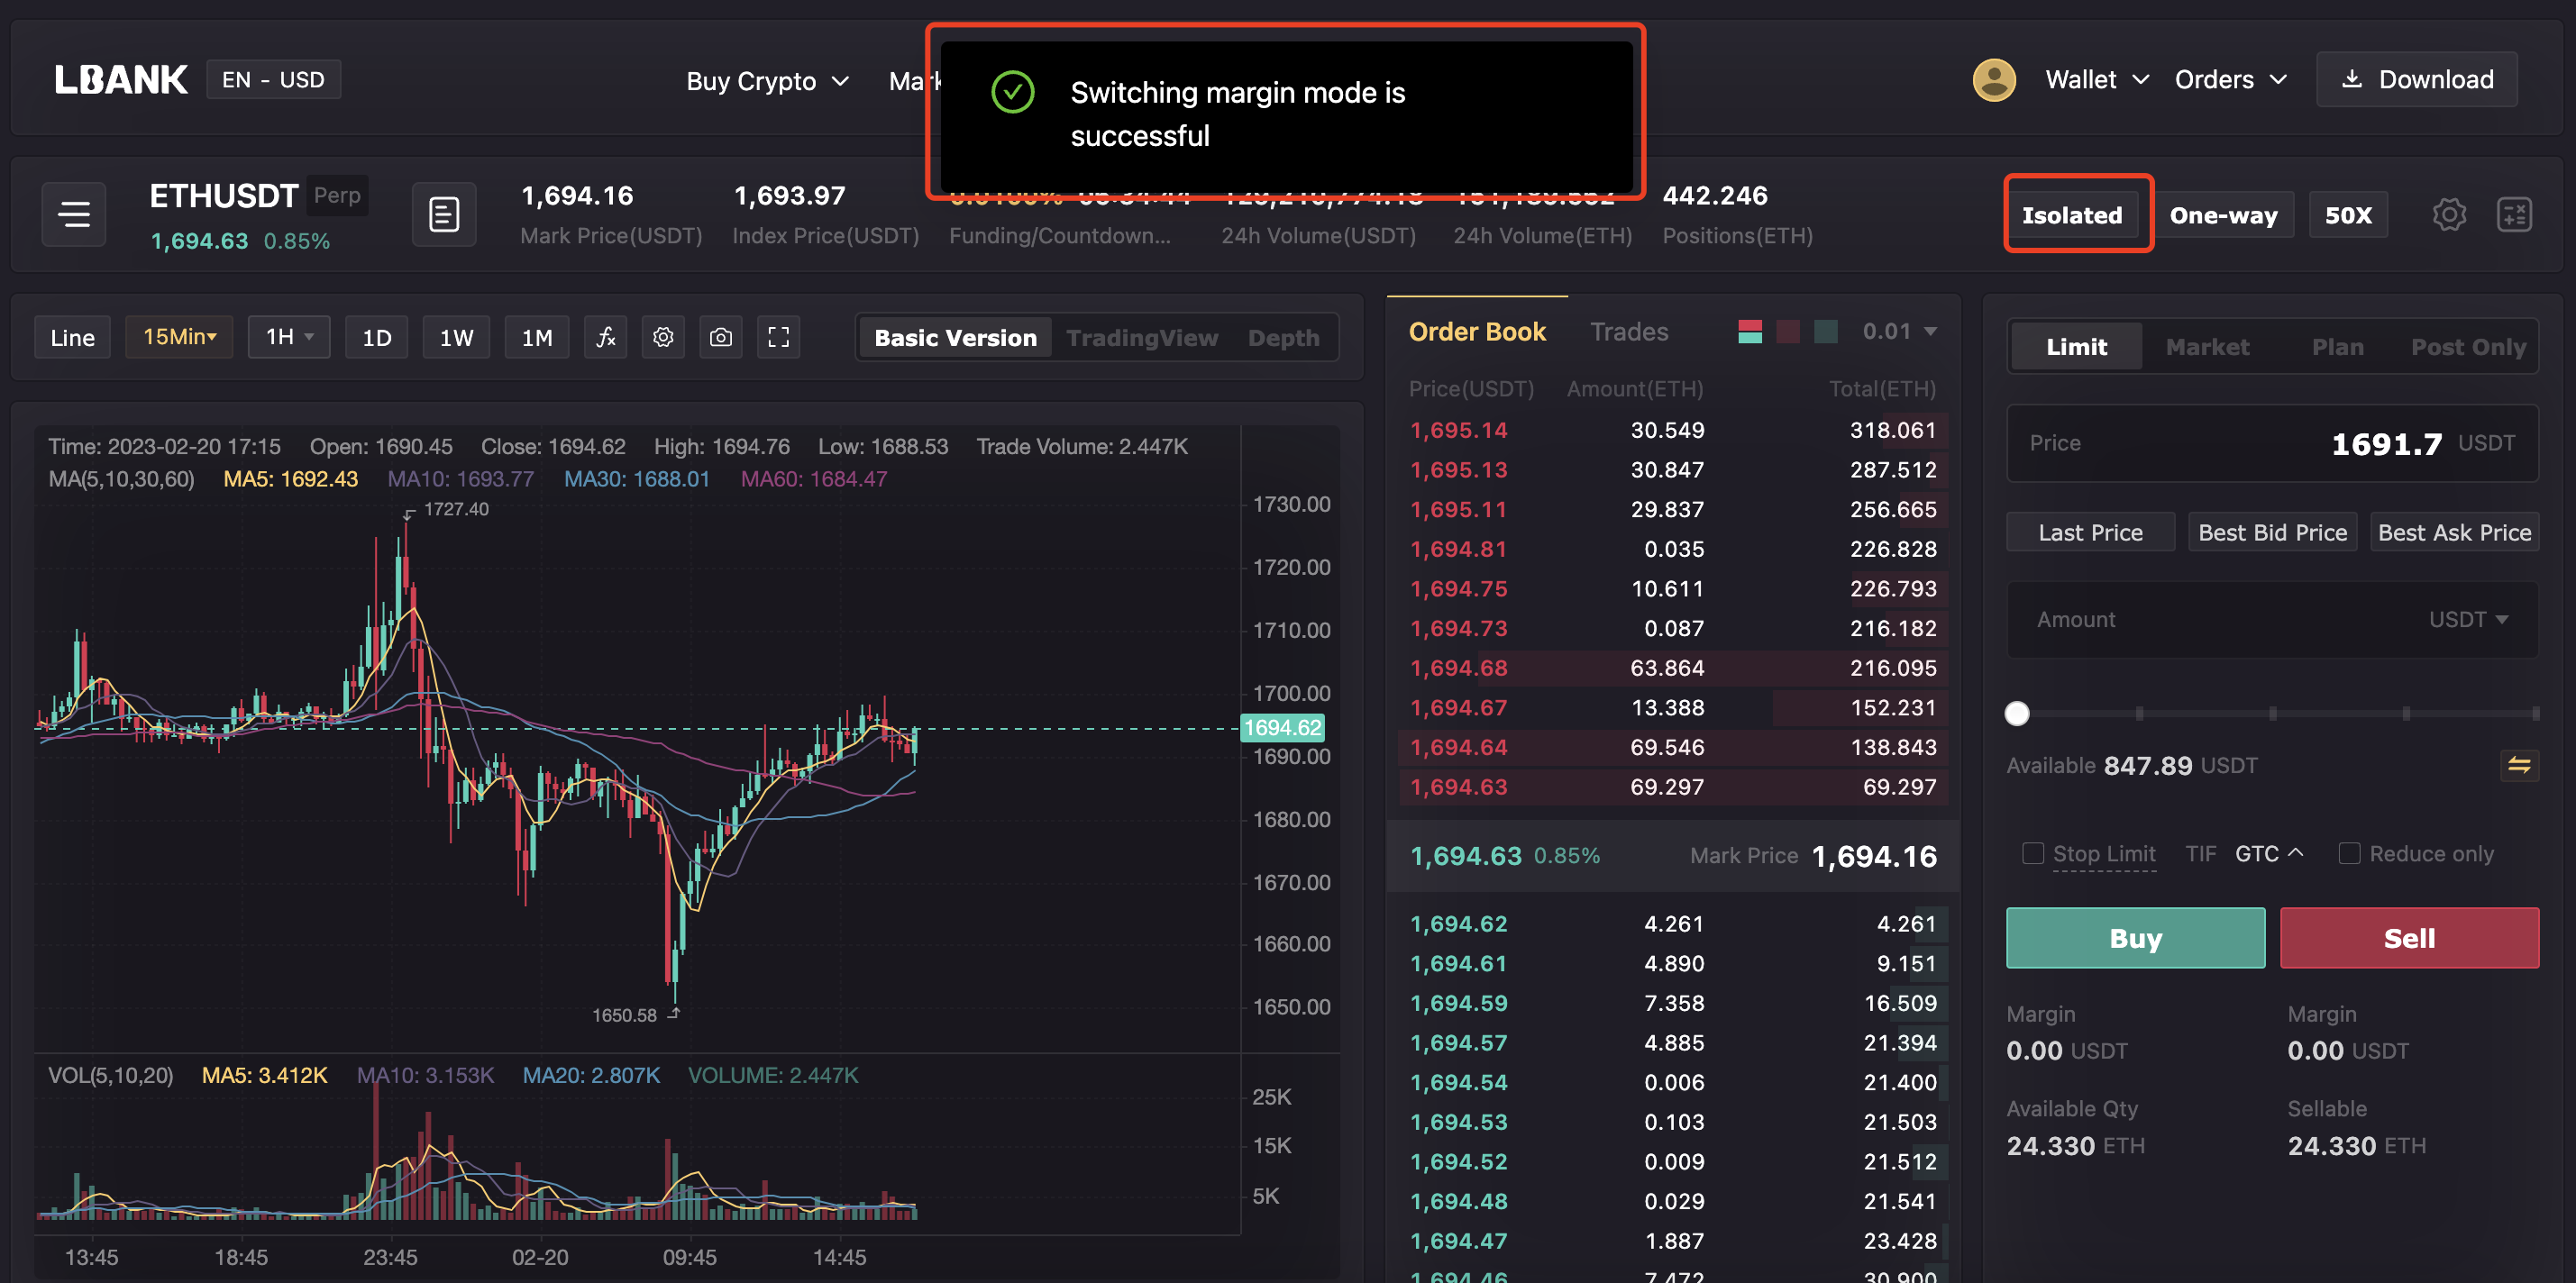Screen dimensions: 2576x1283
Task: Click the bid price 1,694.47 row
Action: coord(1672,1240)
